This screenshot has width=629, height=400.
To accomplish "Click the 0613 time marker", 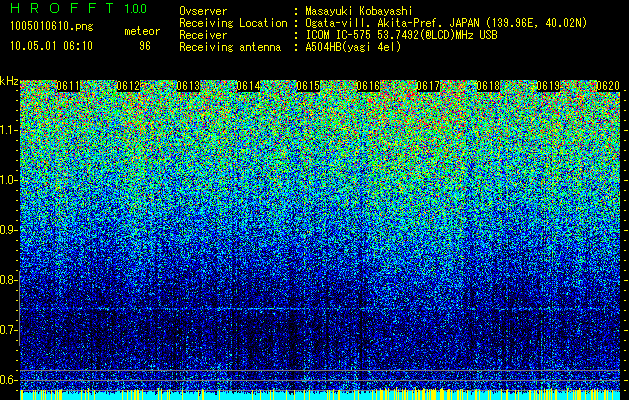I will point(189,86).
